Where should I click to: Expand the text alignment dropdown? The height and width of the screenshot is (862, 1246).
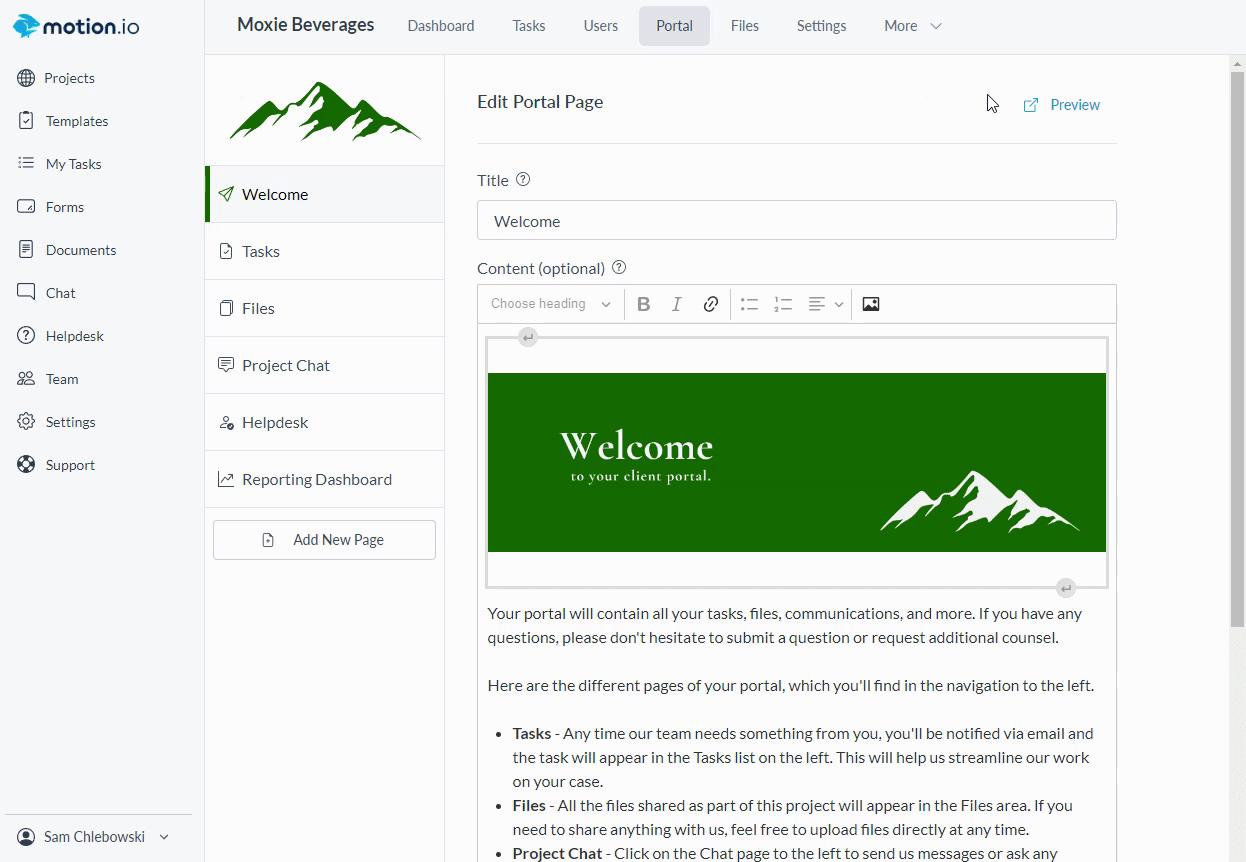tap(826, 304)
